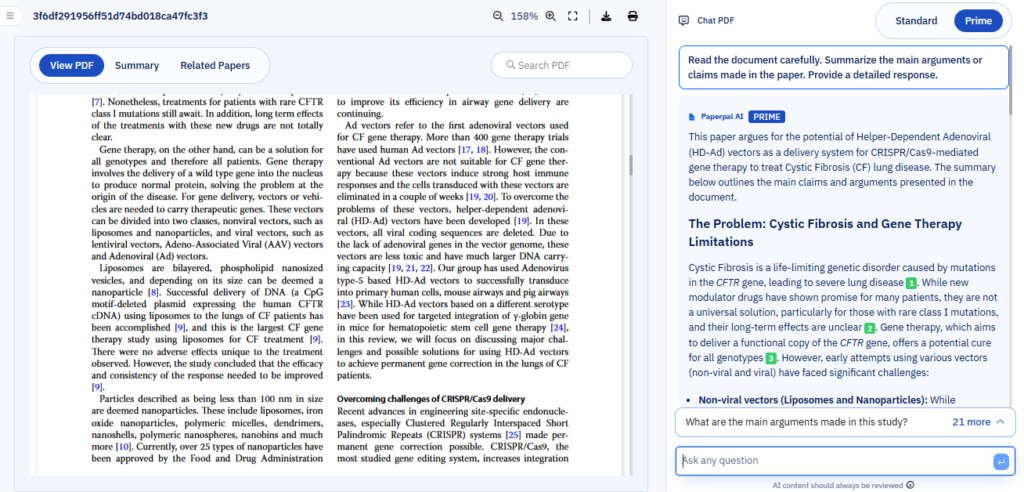
Task: Click the AI content info icon
Action: pos(910,485)
